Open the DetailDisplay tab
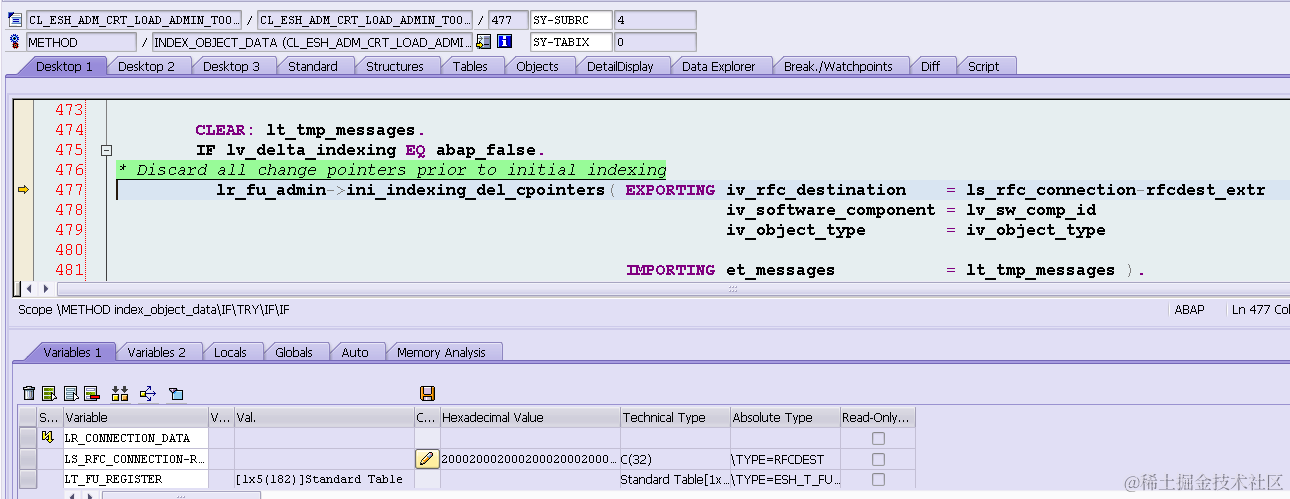Viewport: 1290px width, 499px height. click(x=620, y=66)
